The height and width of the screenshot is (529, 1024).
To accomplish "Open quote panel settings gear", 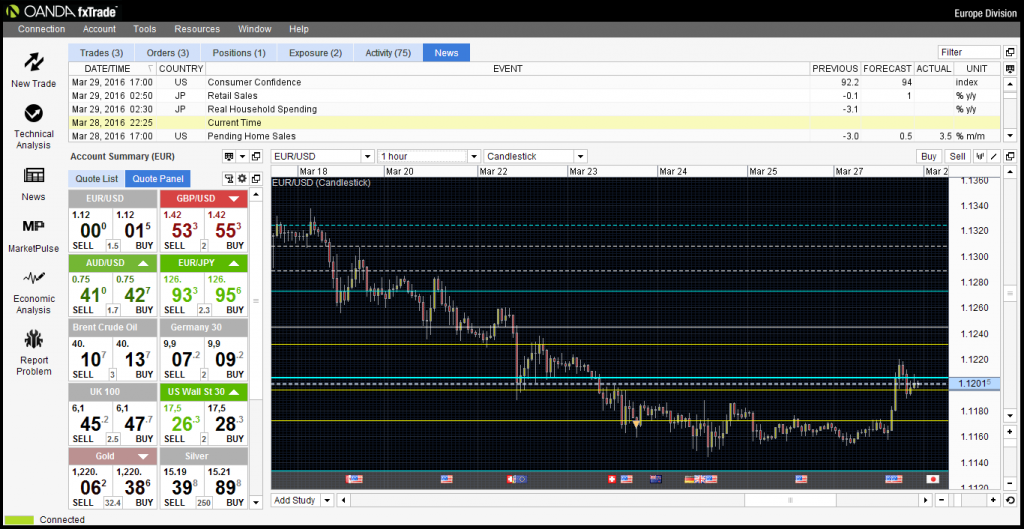I will pyautogui.click(x=242, y=178).
